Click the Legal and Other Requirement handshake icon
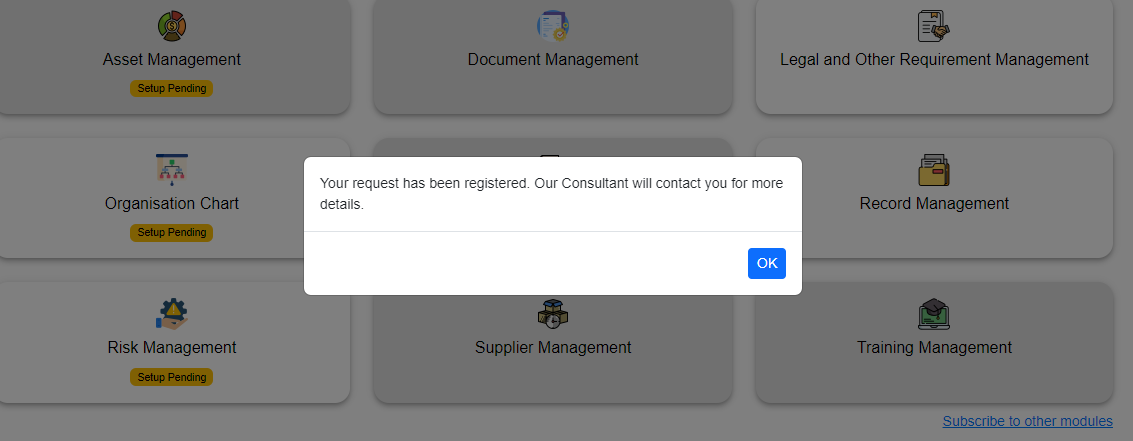Viewport: 1133px width, 441px height. point(934,26)
